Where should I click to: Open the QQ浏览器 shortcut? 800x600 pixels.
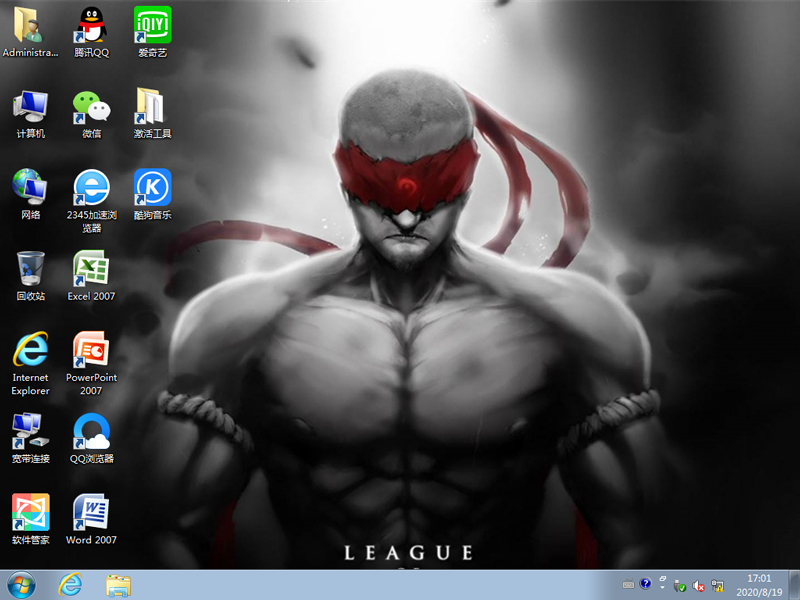(x=91, y=438)
